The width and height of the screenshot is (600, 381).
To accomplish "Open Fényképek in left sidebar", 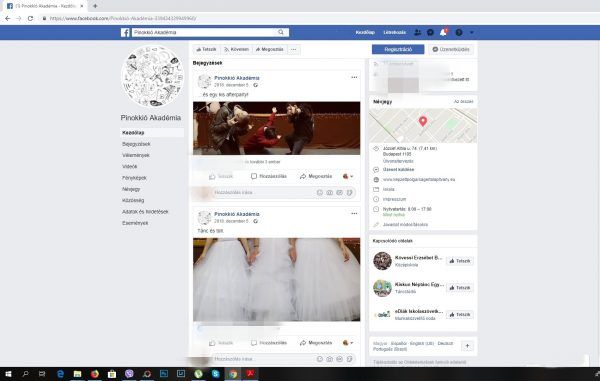I will (134, 178).
